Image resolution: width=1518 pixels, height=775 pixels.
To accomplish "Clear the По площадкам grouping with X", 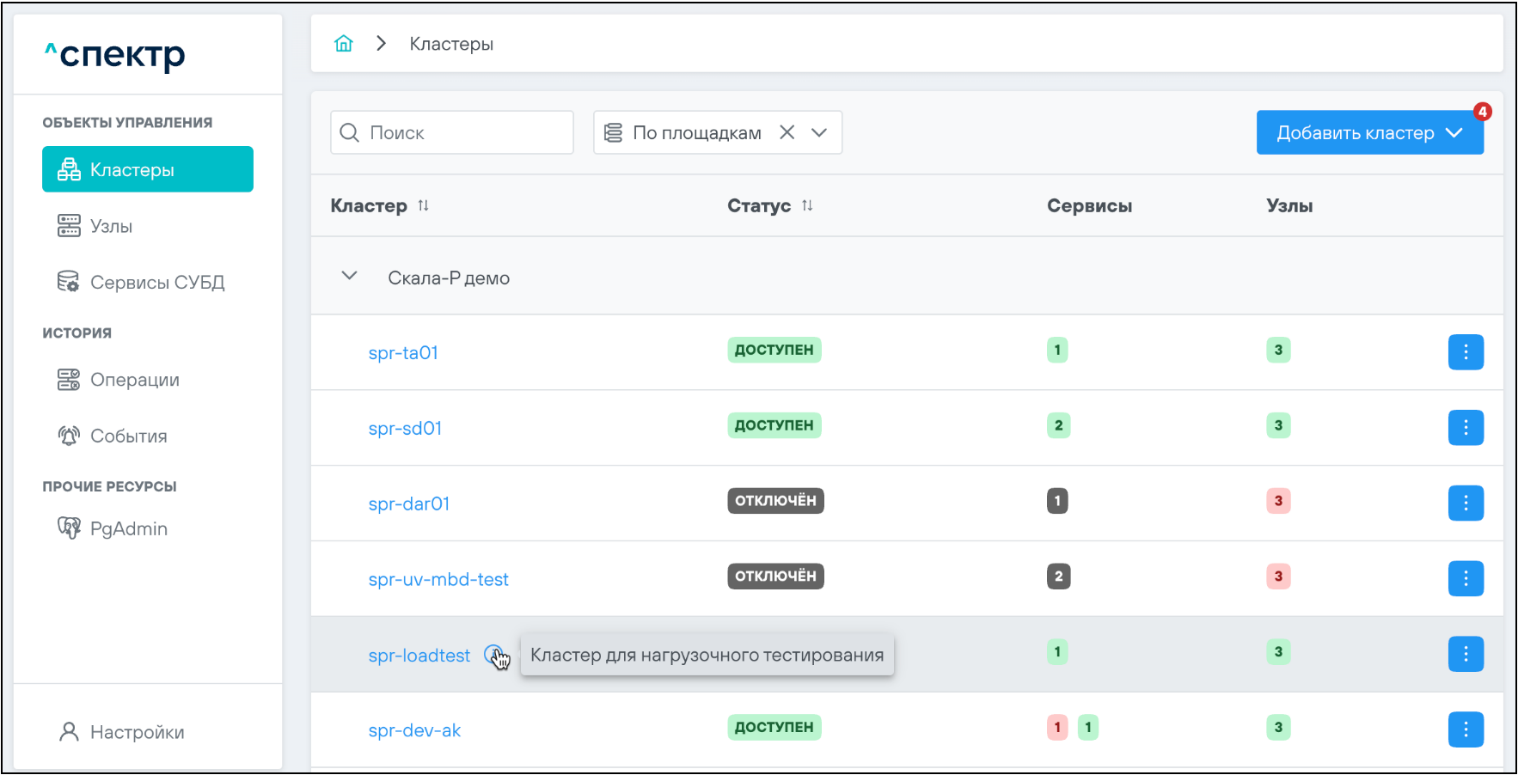I will 787,133.
